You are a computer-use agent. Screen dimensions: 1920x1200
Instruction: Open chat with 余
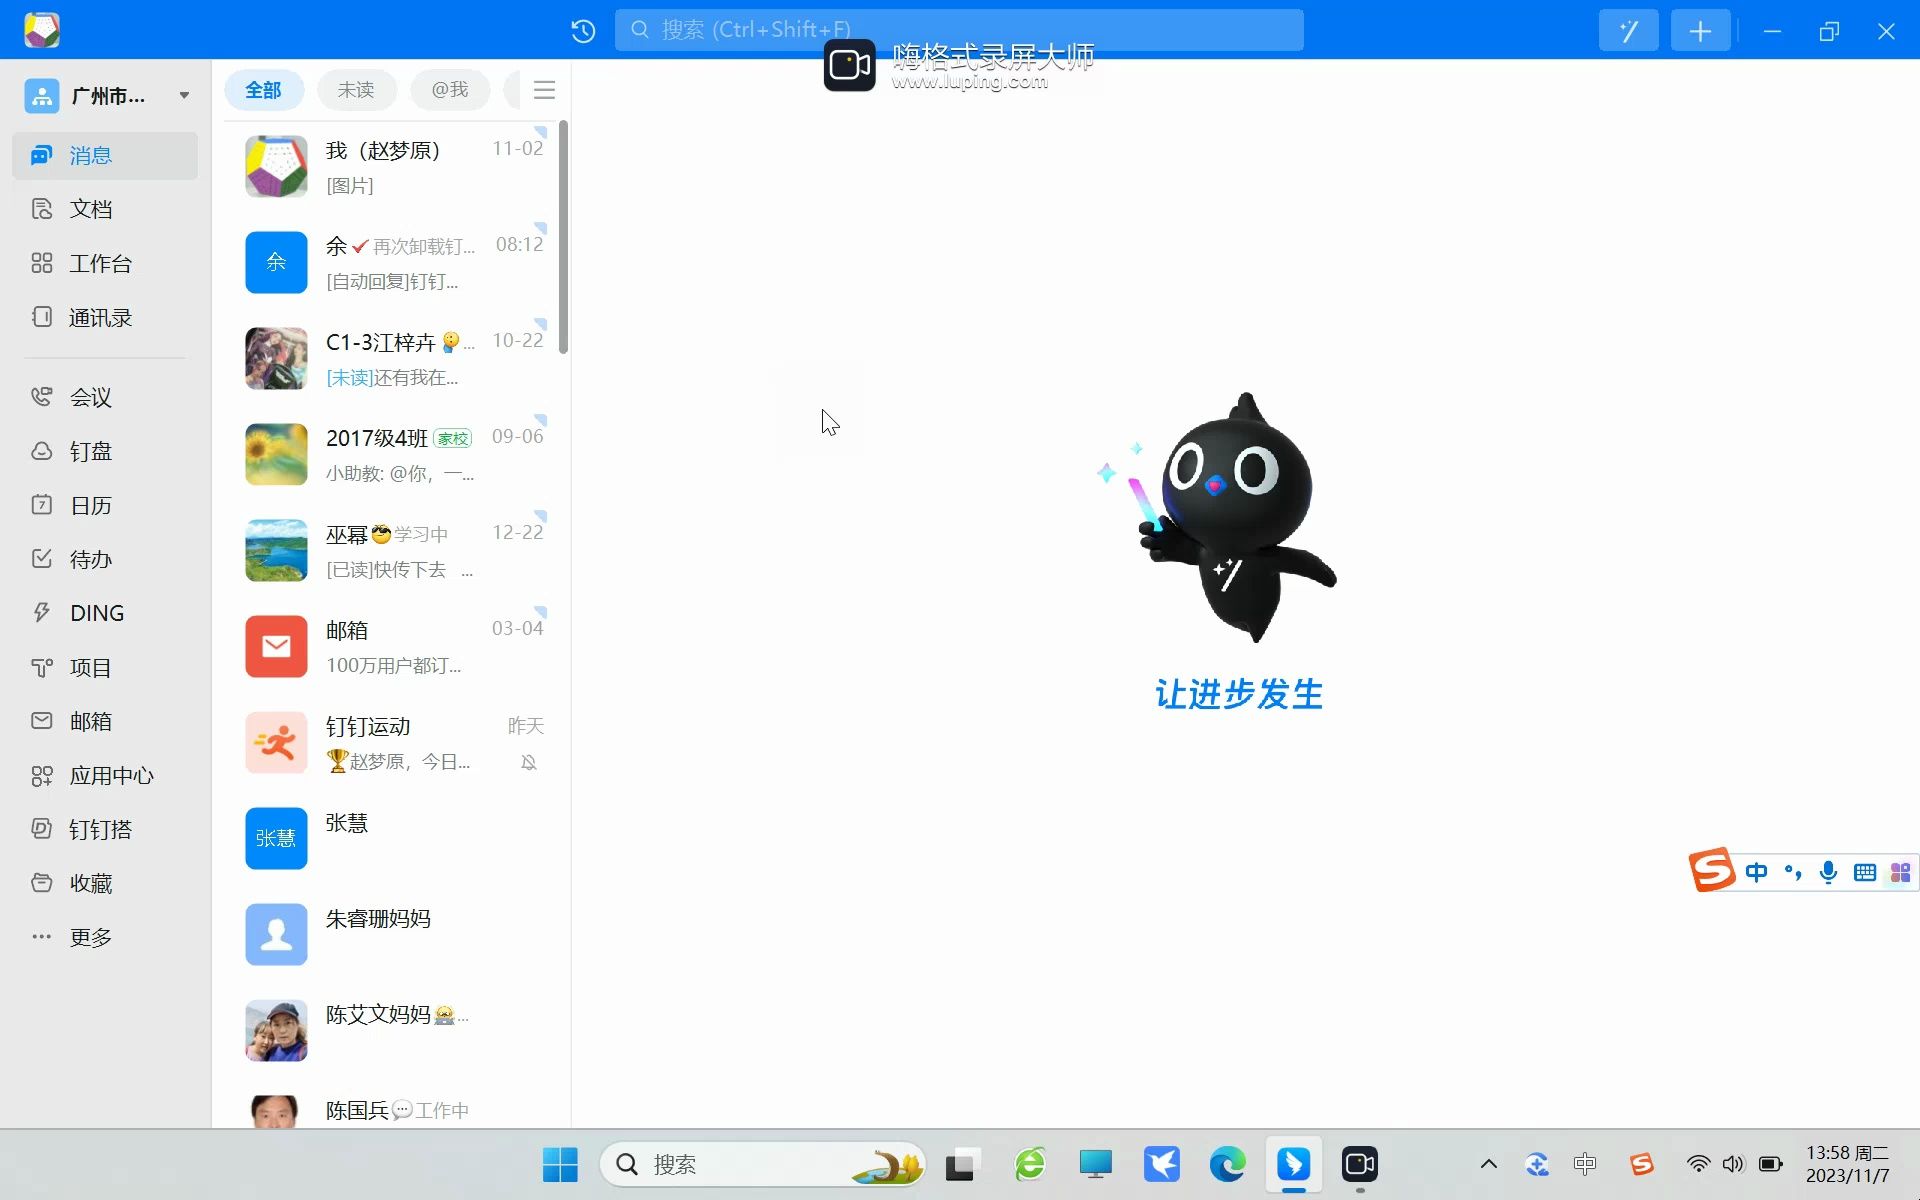tap(393, 263)
